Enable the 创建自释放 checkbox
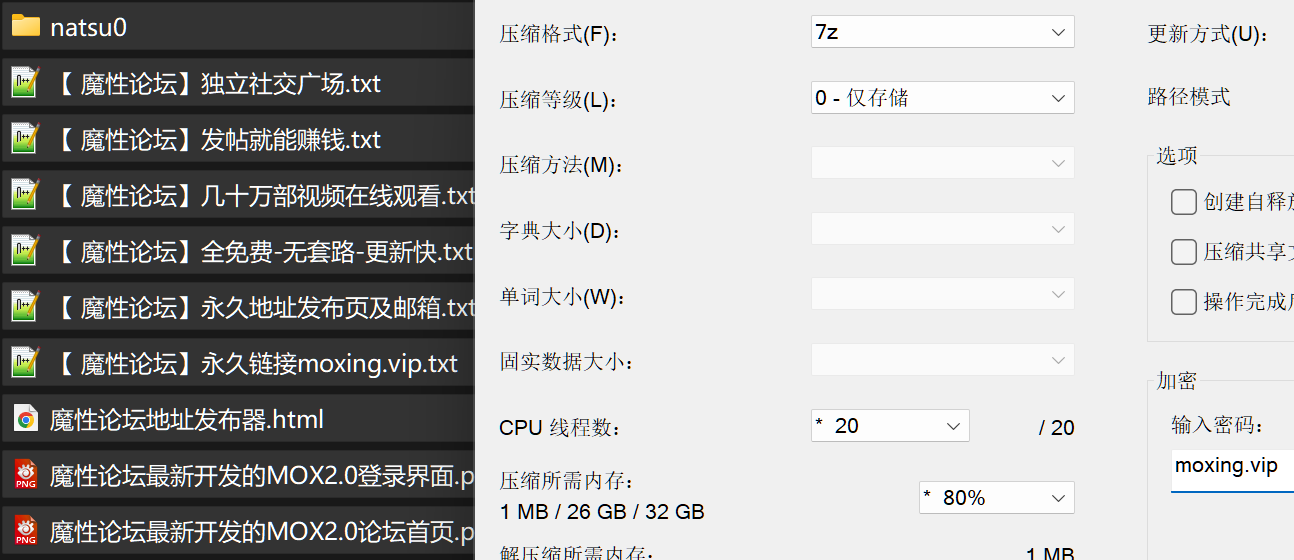This screenshot has width=1294, height=560. tap(1184, 202)
